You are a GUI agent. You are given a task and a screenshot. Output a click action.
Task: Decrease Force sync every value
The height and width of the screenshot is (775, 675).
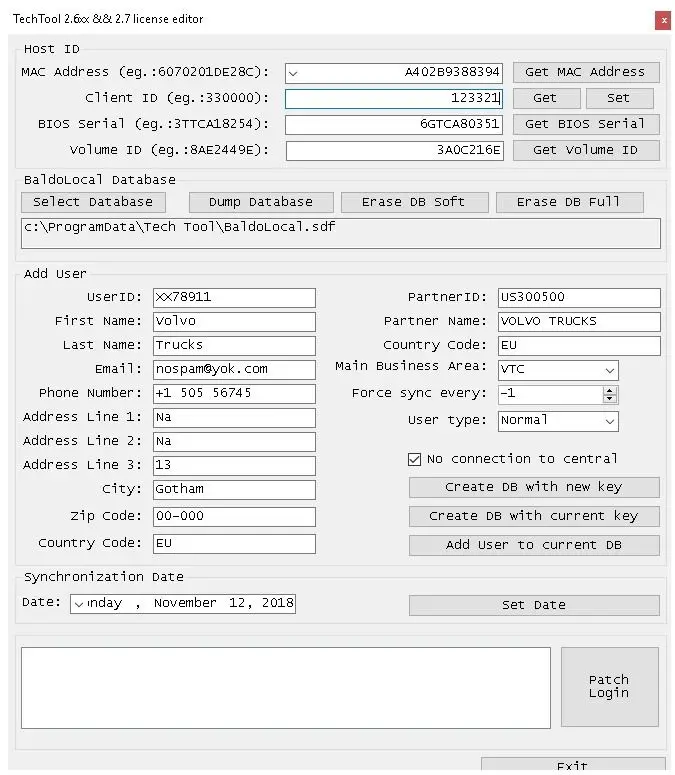pos(609,398)
